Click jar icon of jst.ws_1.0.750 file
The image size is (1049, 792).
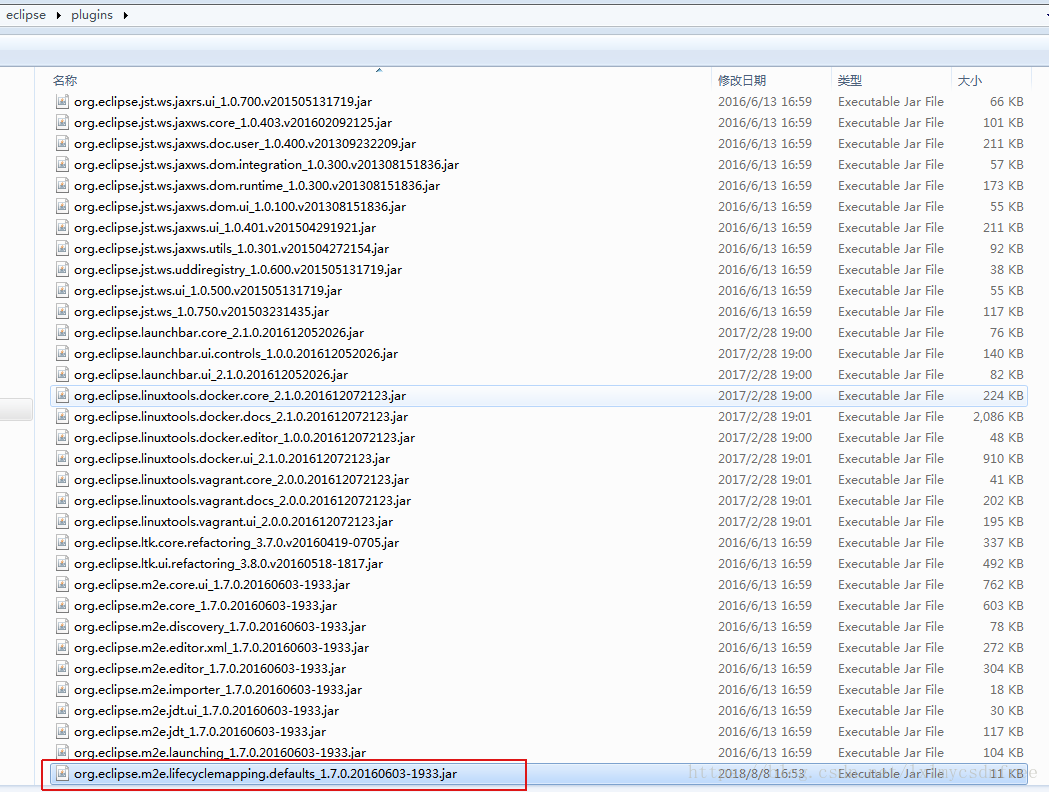(x=62, y=312)
